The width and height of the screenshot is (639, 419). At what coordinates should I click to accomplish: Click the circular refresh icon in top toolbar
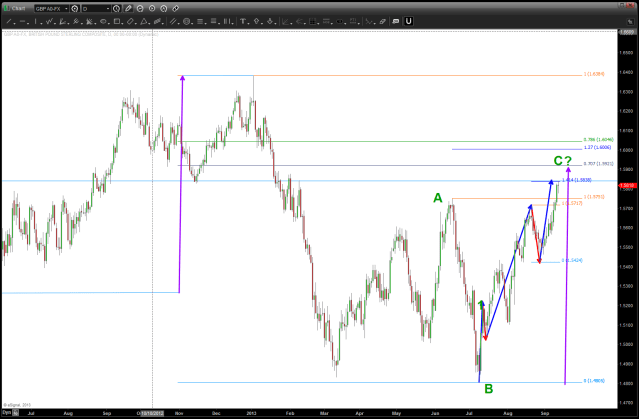pyautogui.click(x=164, y=8)
